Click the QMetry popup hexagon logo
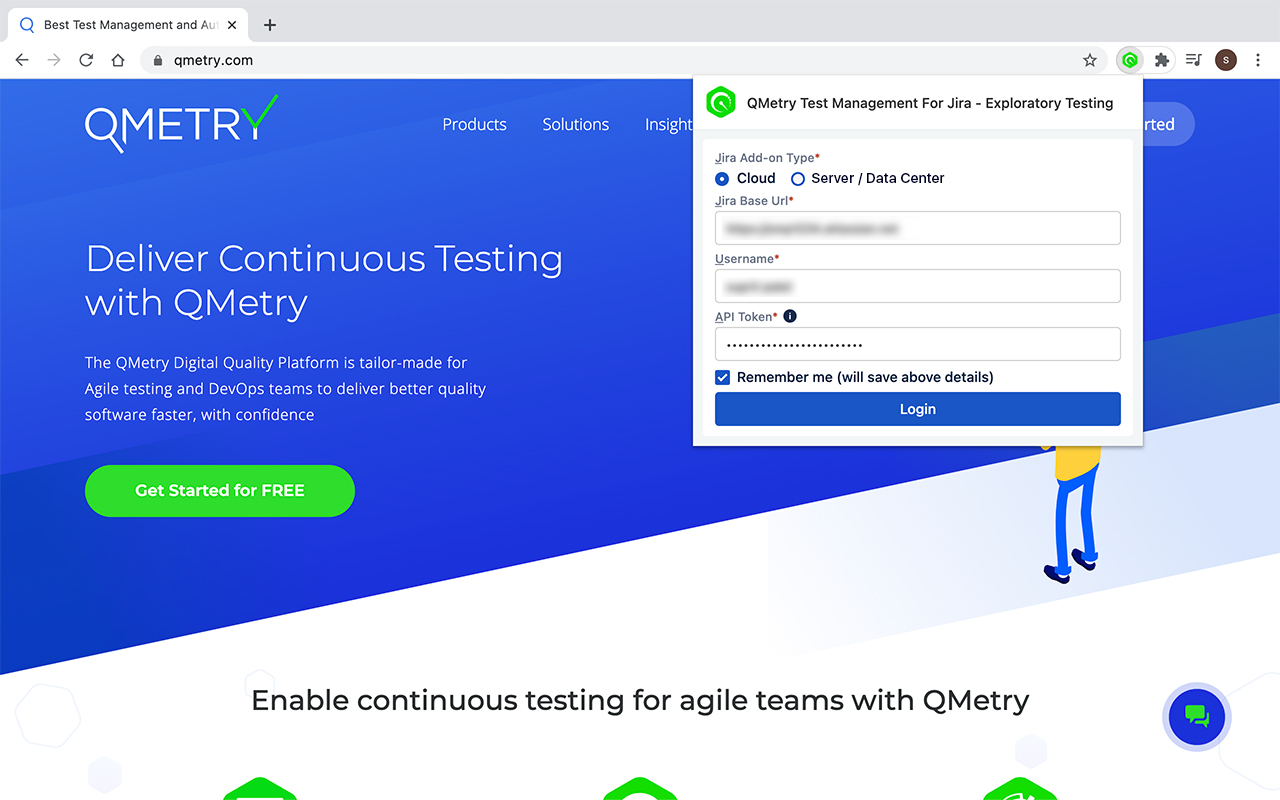This screenshot has height=800, width=1280. (x=721, y=102)
